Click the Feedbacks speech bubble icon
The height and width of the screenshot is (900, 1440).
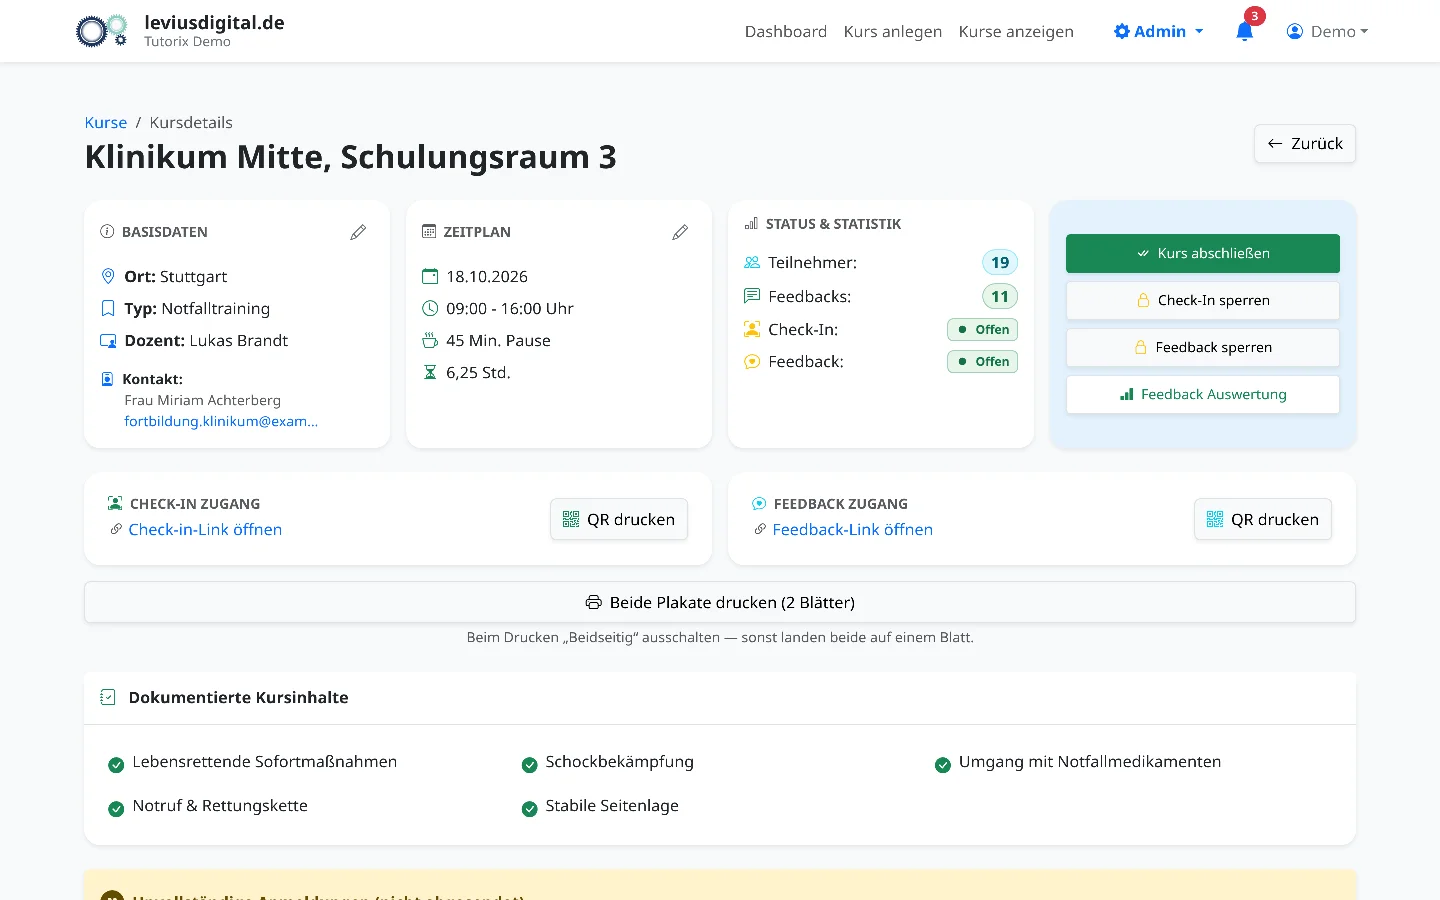752,296
